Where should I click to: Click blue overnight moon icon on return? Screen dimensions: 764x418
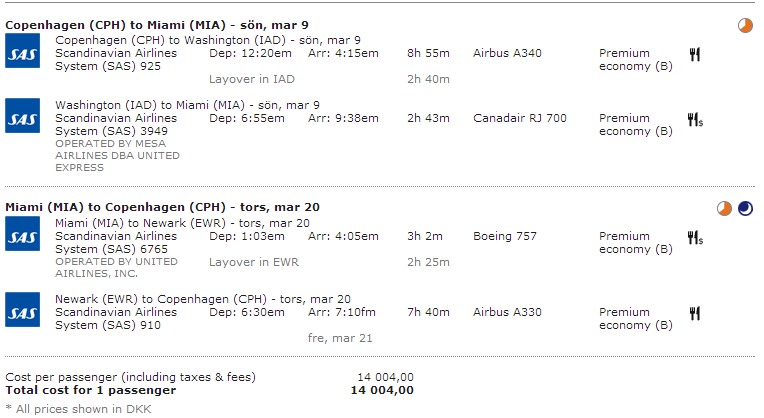[x=745, y=209]
